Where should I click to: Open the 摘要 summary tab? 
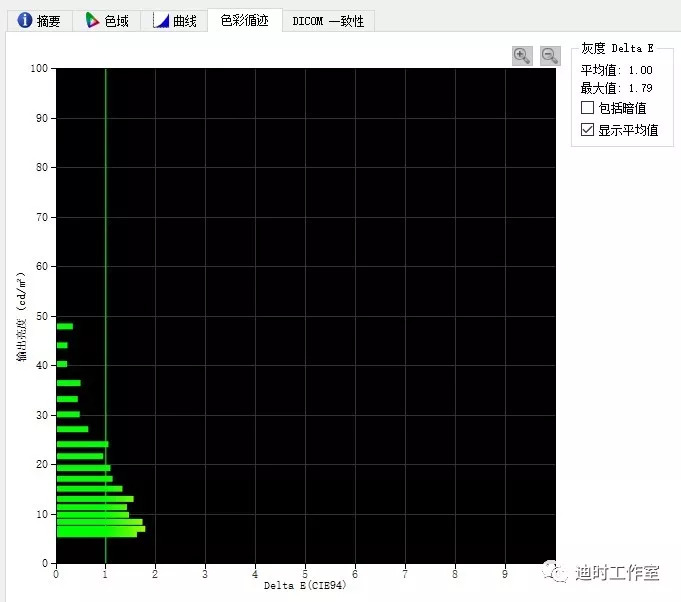coord(39,20)
